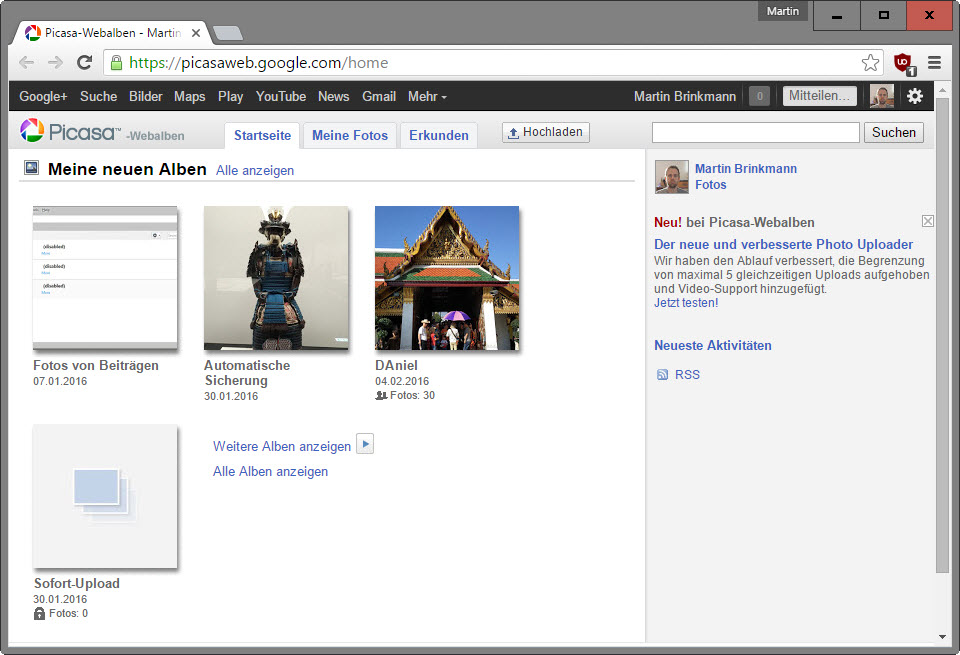The width and height of the screenshot is (960, 655).
Task: Open Der neue und verbesserte Photo Uploader
Action: pos(784,244)
